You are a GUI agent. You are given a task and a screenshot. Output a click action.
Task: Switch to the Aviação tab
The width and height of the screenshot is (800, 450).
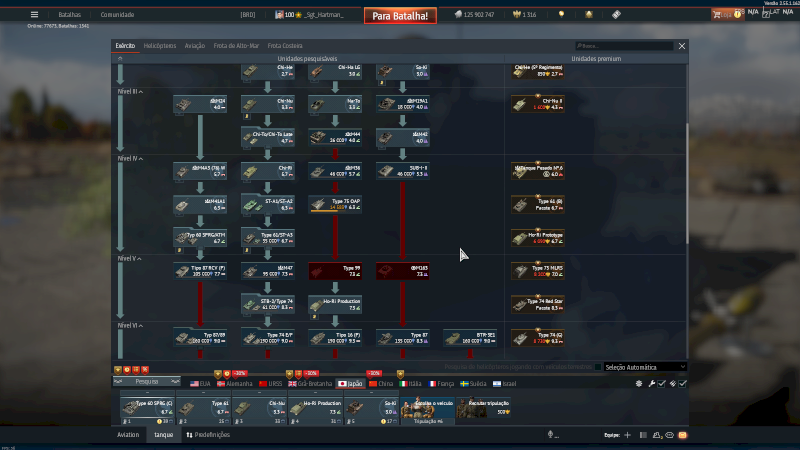click(x=194, y=46)
